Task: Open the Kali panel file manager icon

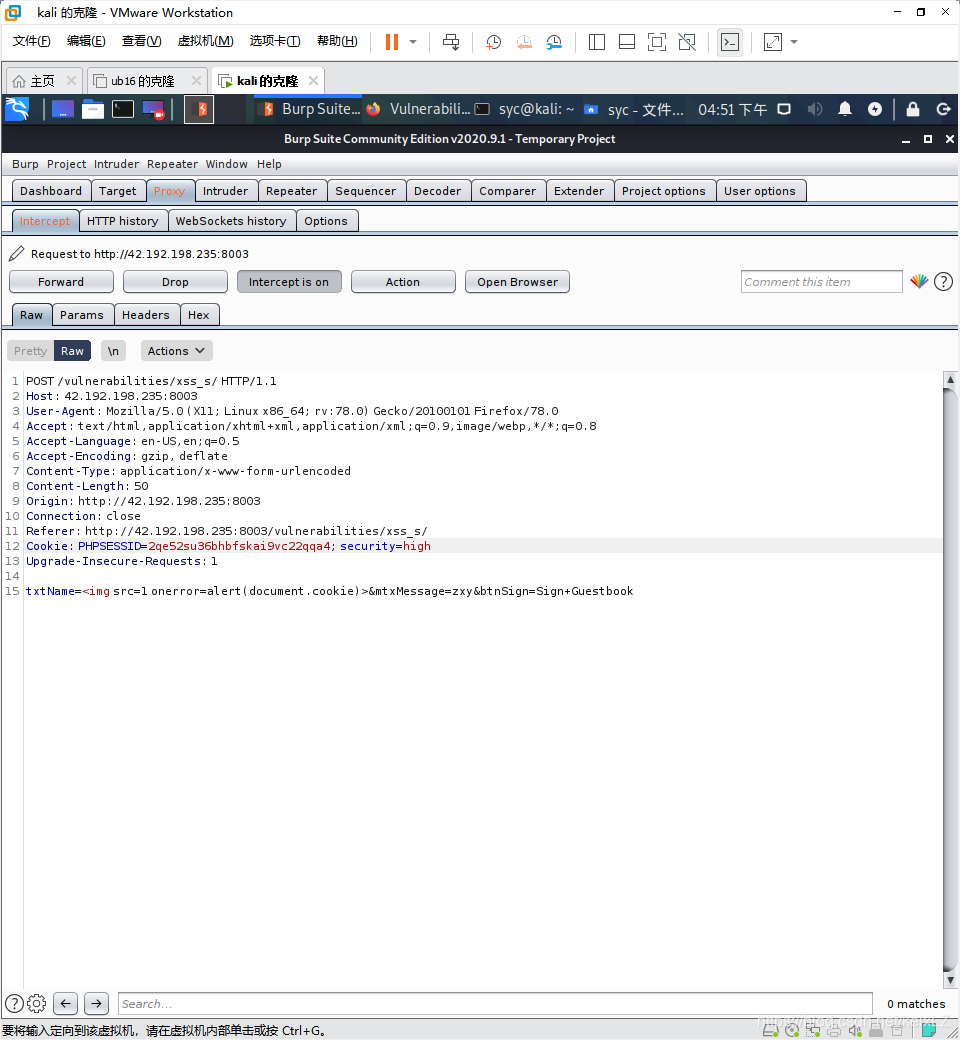Action: pos(93,109)
